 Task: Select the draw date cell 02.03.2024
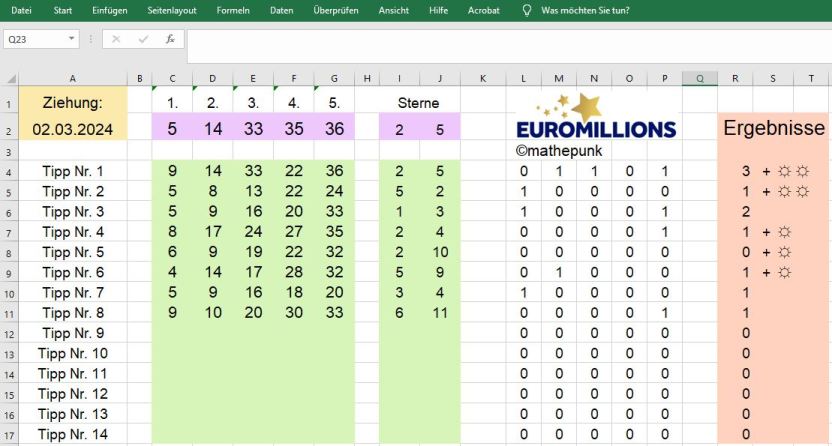pos(73,129)
